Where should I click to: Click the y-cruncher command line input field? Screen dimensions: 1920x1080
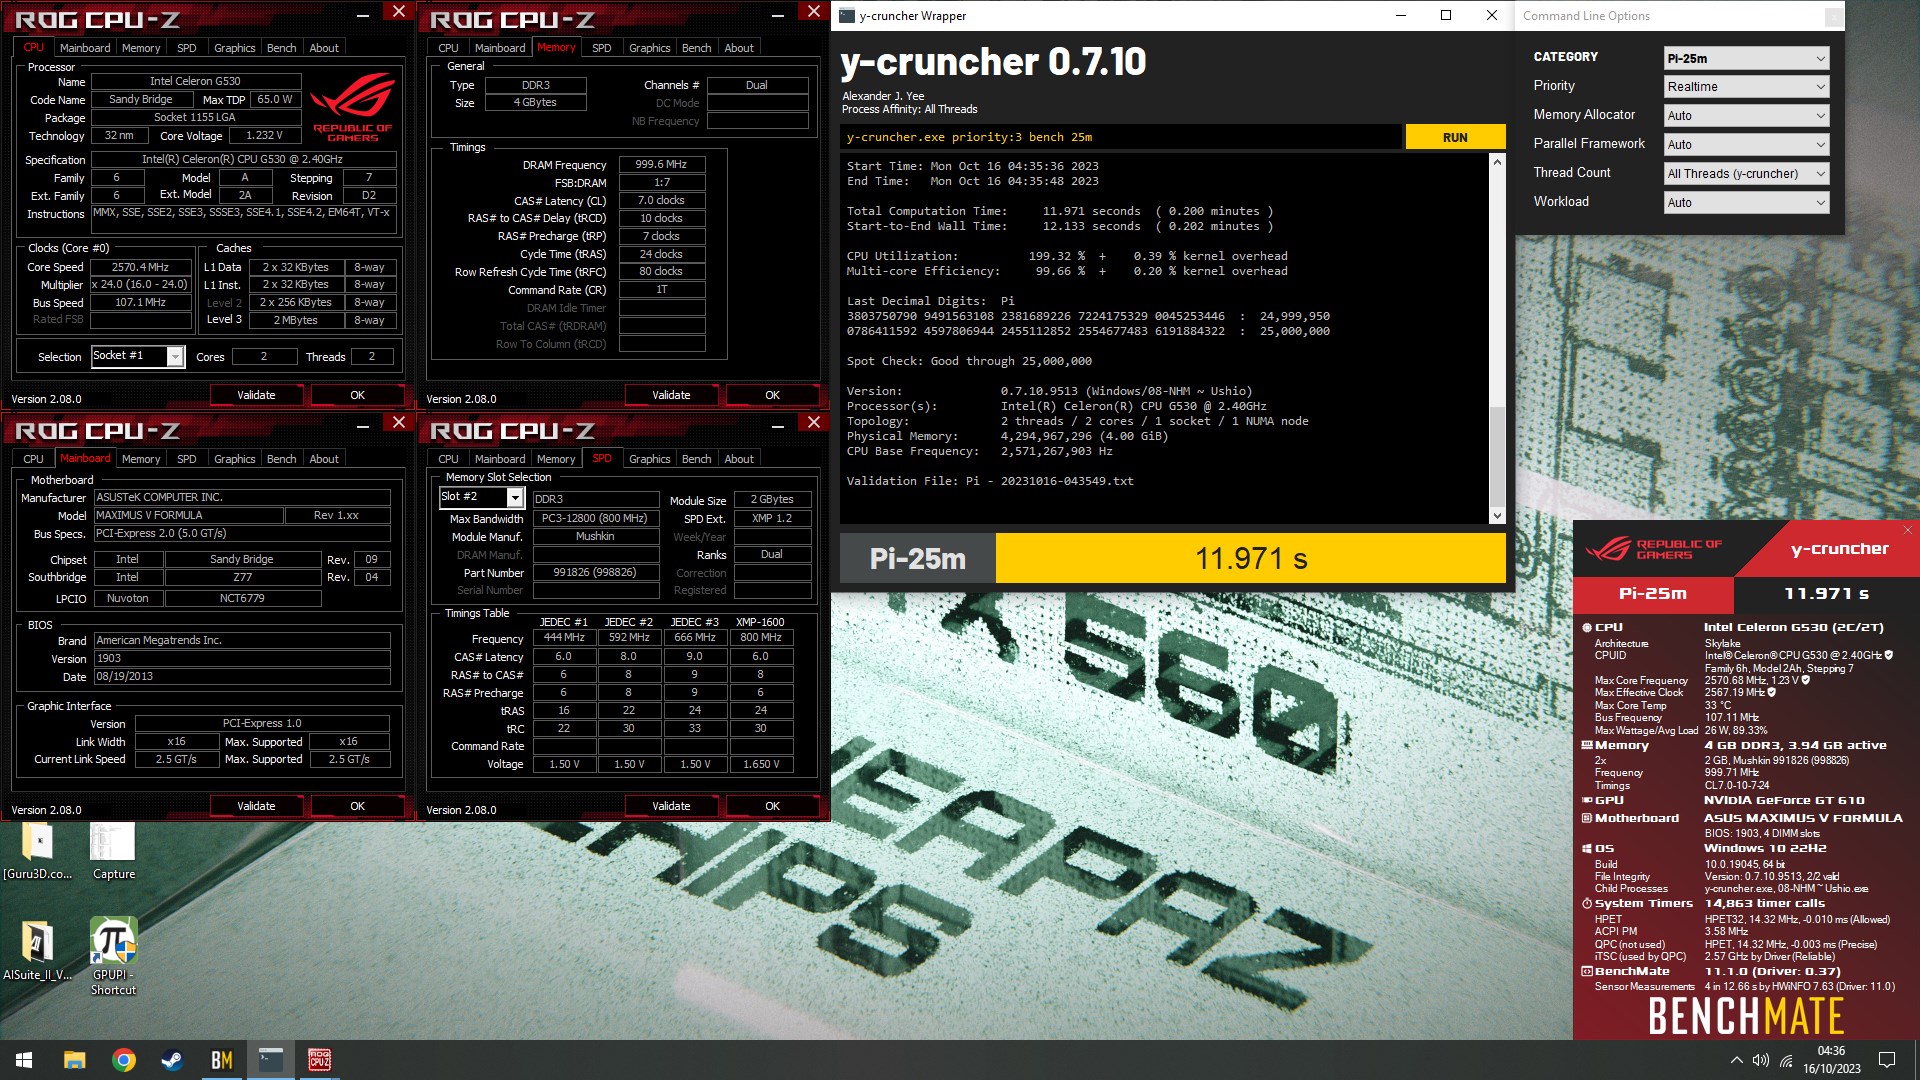tap(1121, 137)
